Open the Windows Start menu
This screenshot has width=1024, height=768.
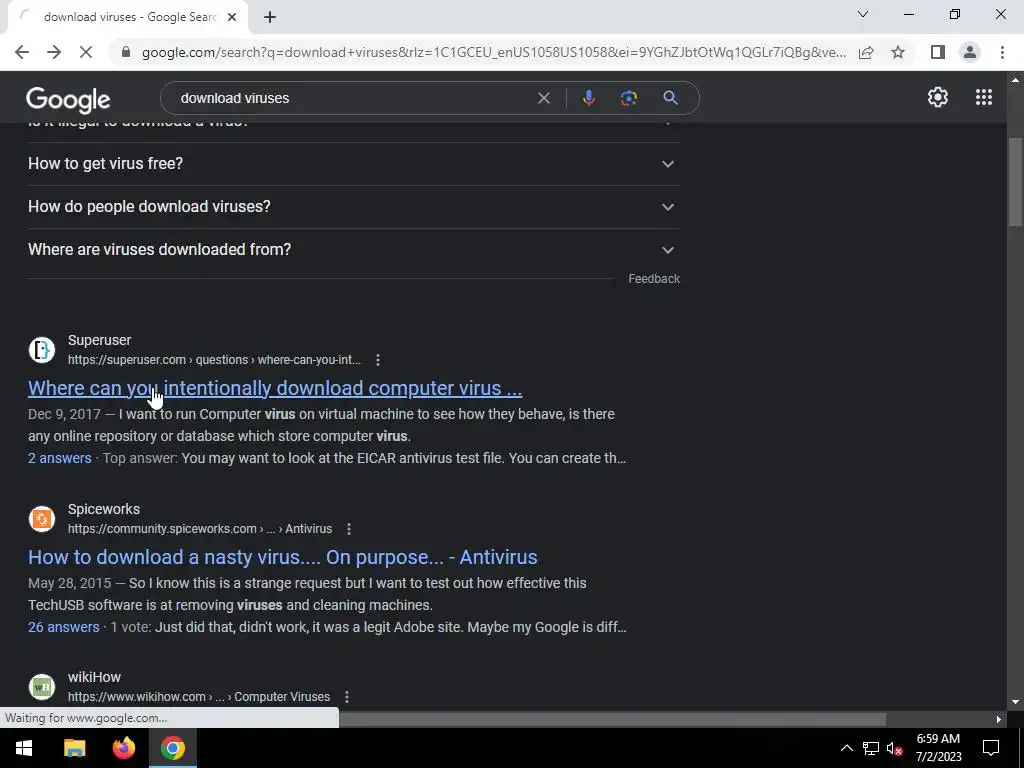pyautogui.click(x=24, y=748)
